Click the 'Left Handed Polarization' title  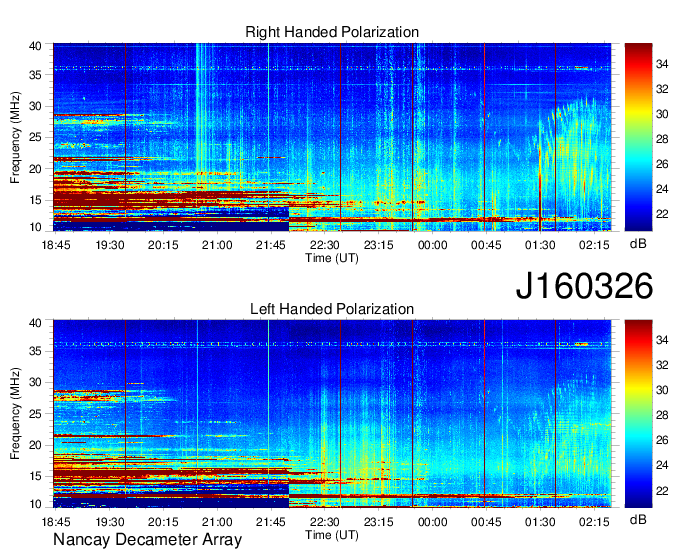[x=332, y=309]
